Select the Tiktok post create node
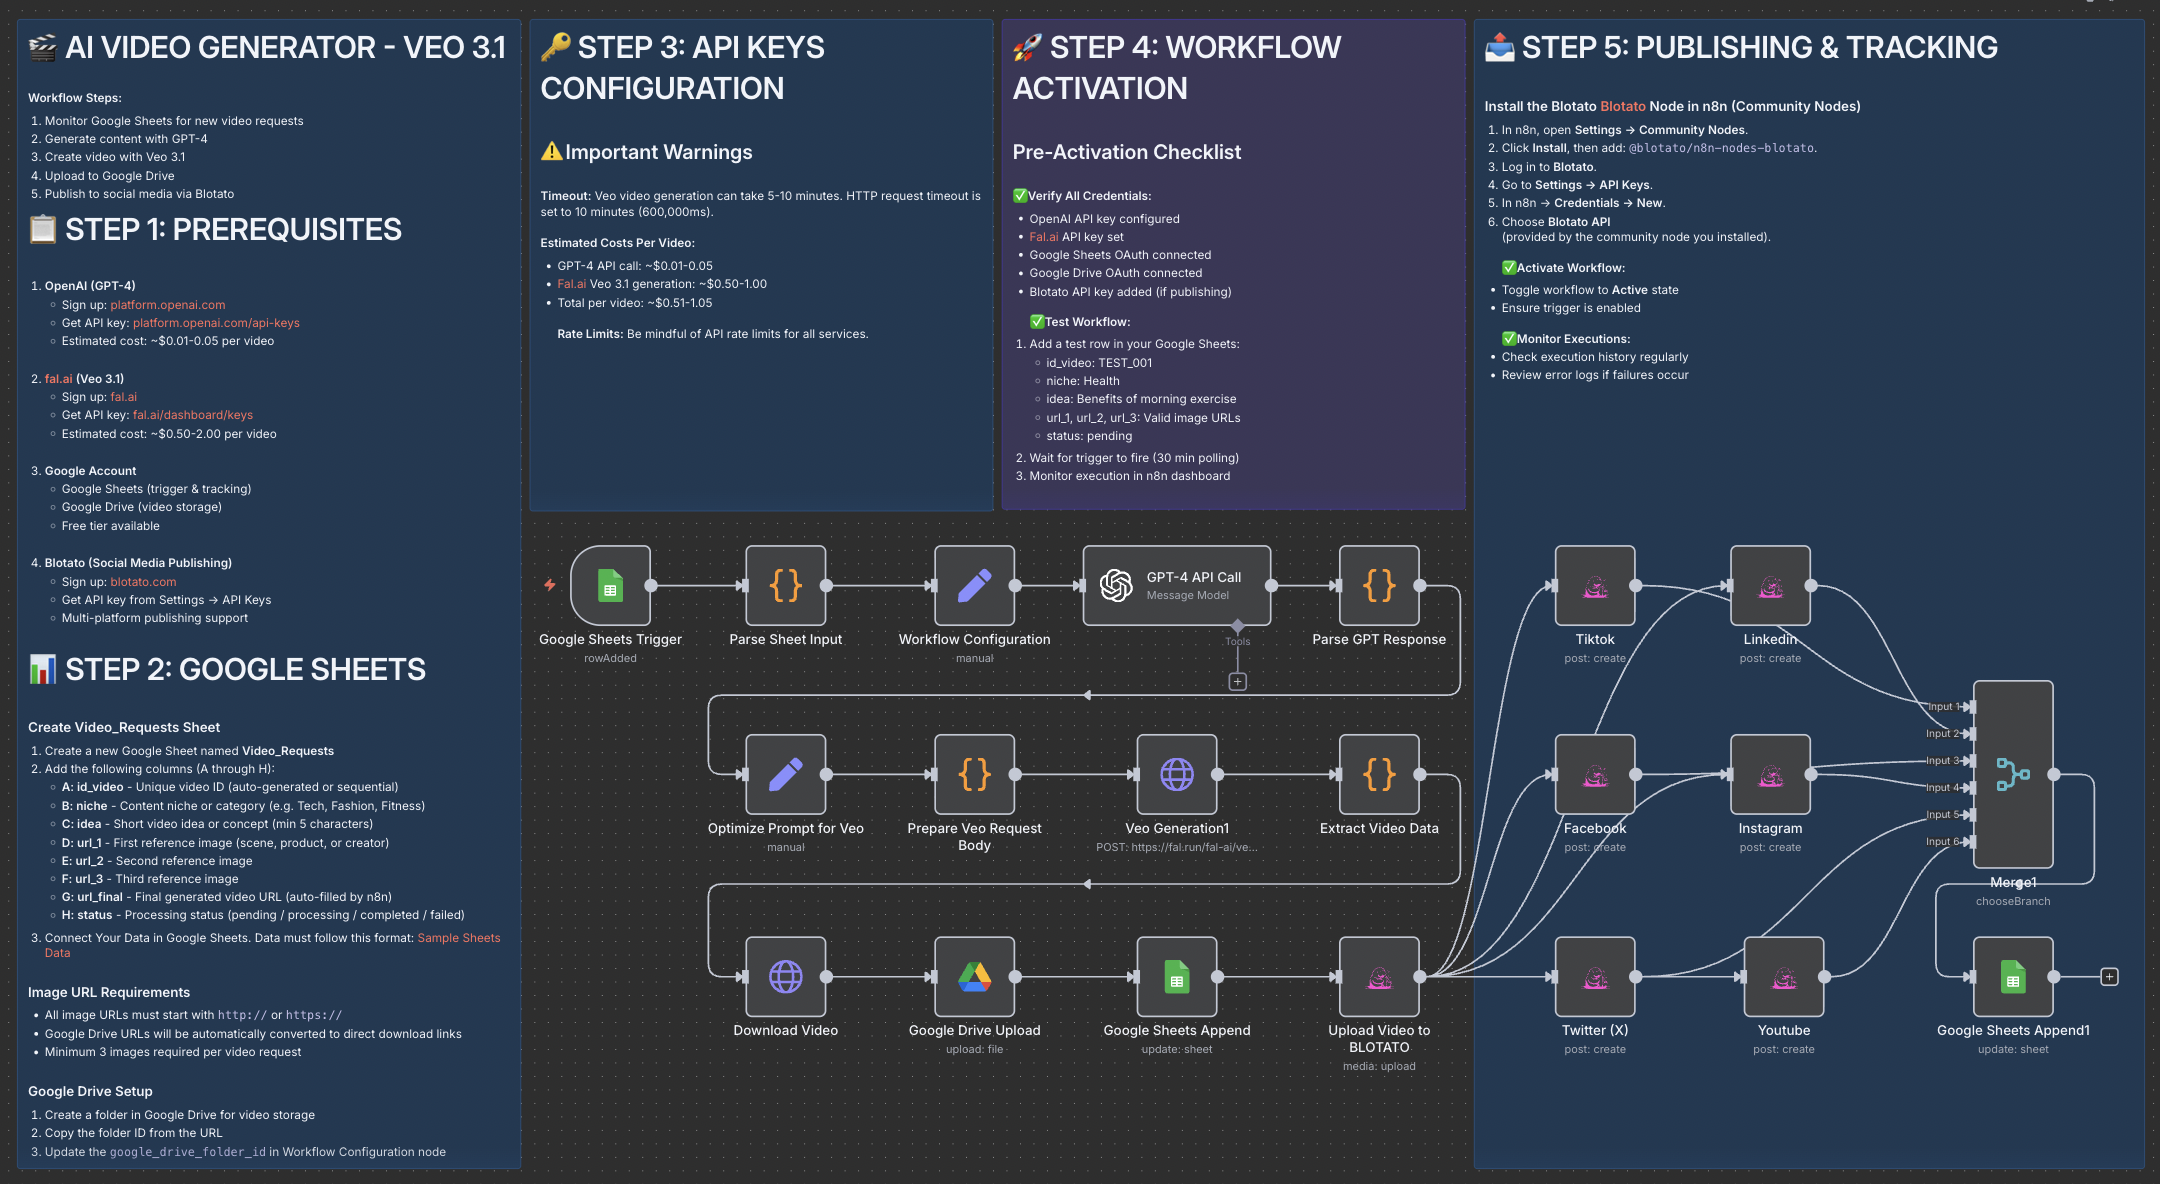2160x1184 pixels. (x=1594, y=587)
